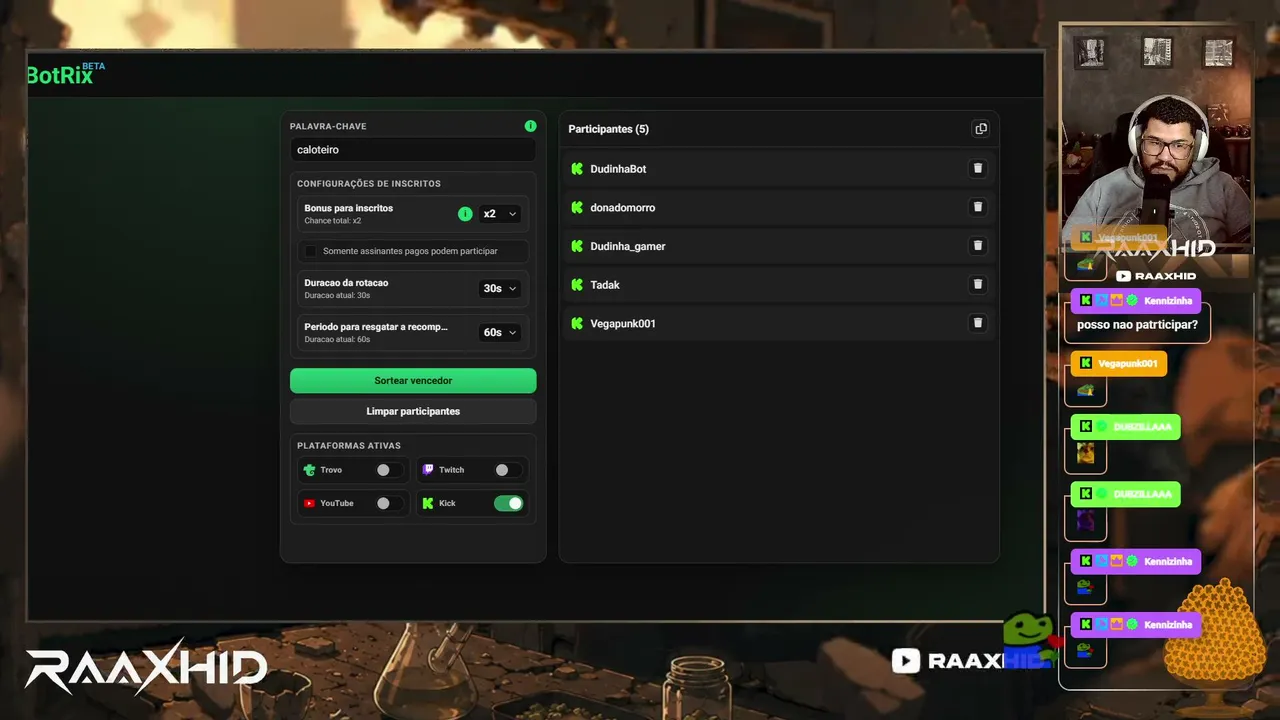The width and height of the screenshot is (1280, 720).
Task: Select the participant name Tadak
Action: [x=605, y=285]
